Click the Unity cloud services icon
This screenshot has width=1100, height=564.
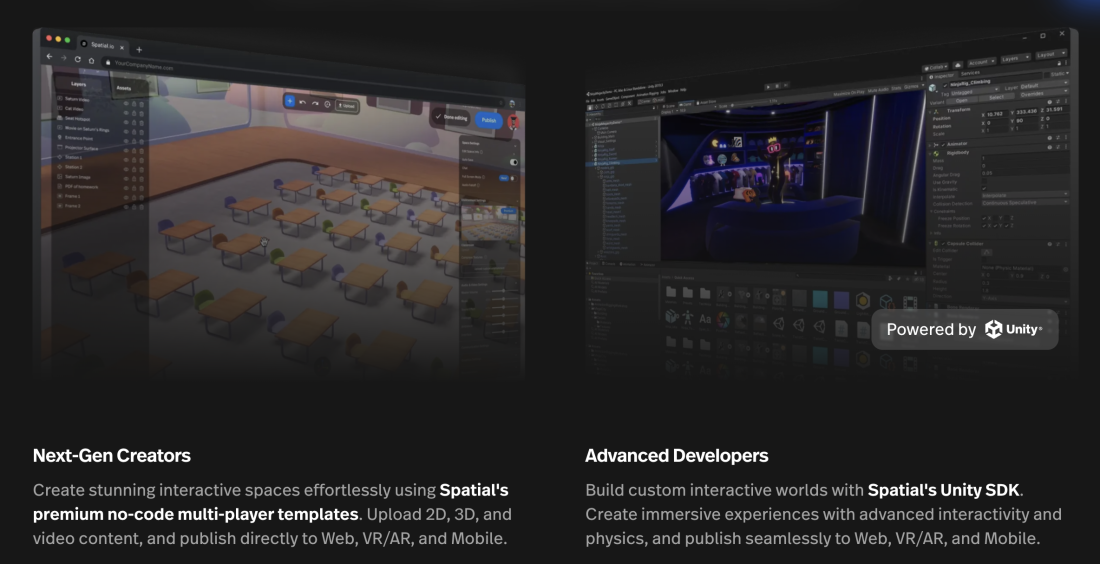(958, 66)
